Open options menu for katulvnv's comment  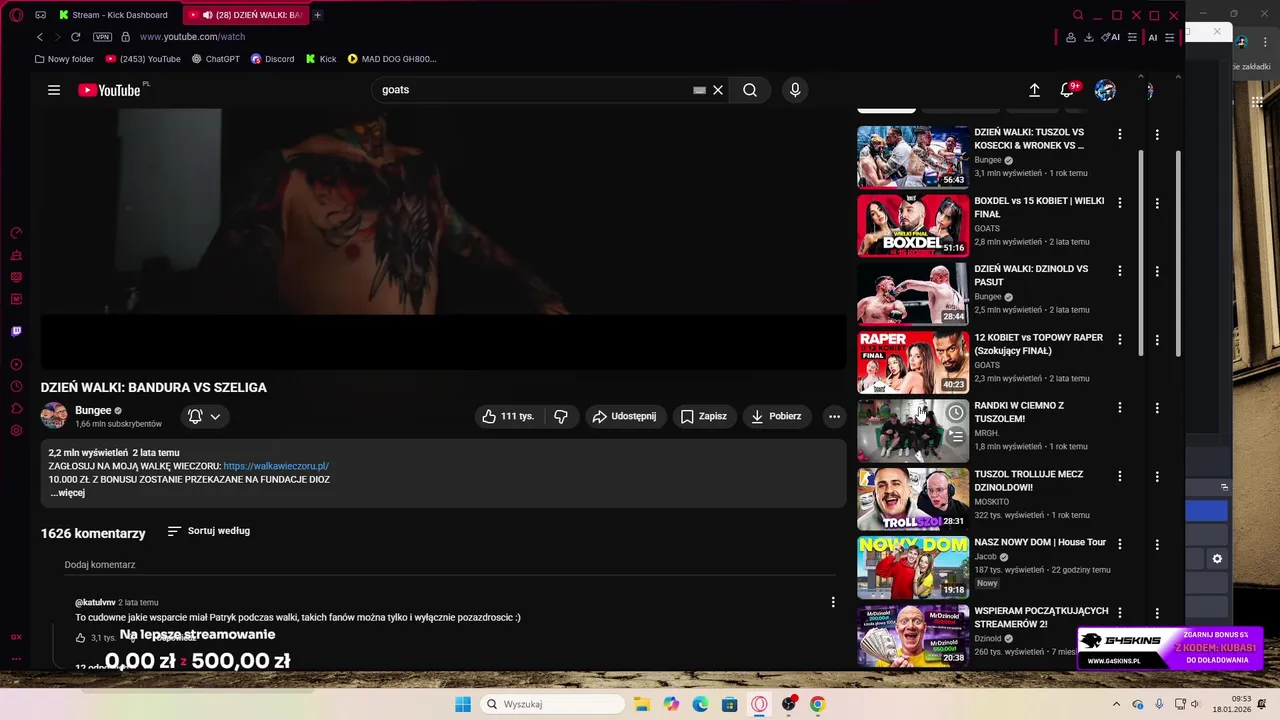tap(833, 602)
